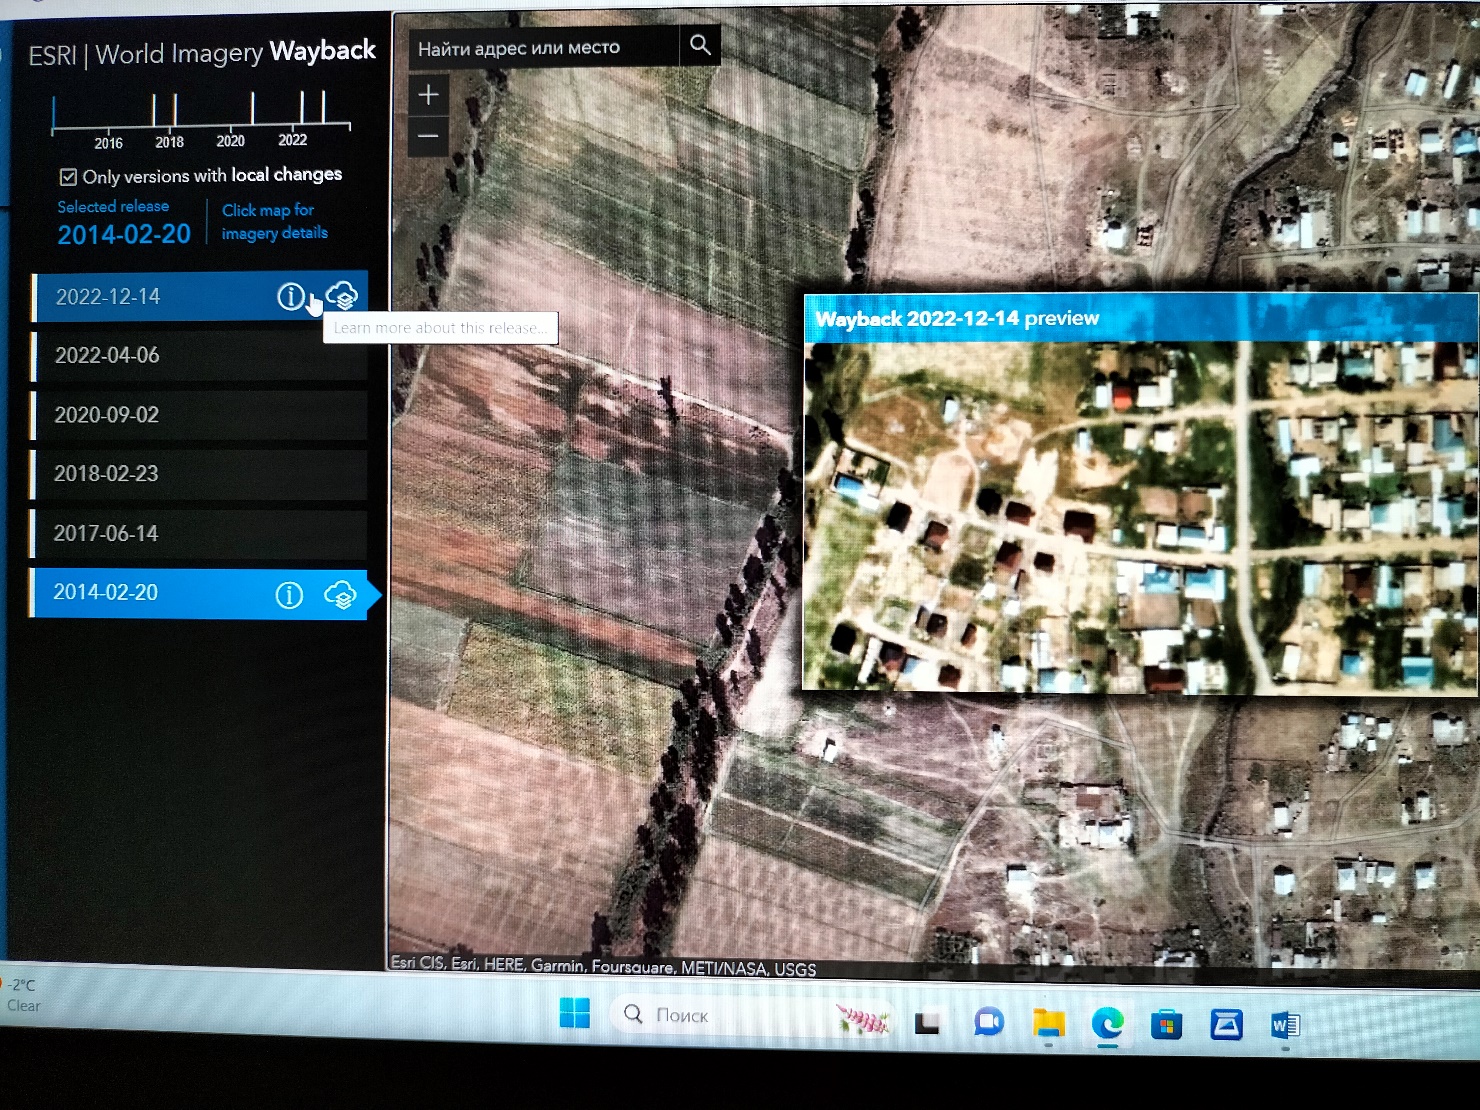Show info for the selected 2014-02-20 release
1480x1110 pixels.
[x=289, y=595]
